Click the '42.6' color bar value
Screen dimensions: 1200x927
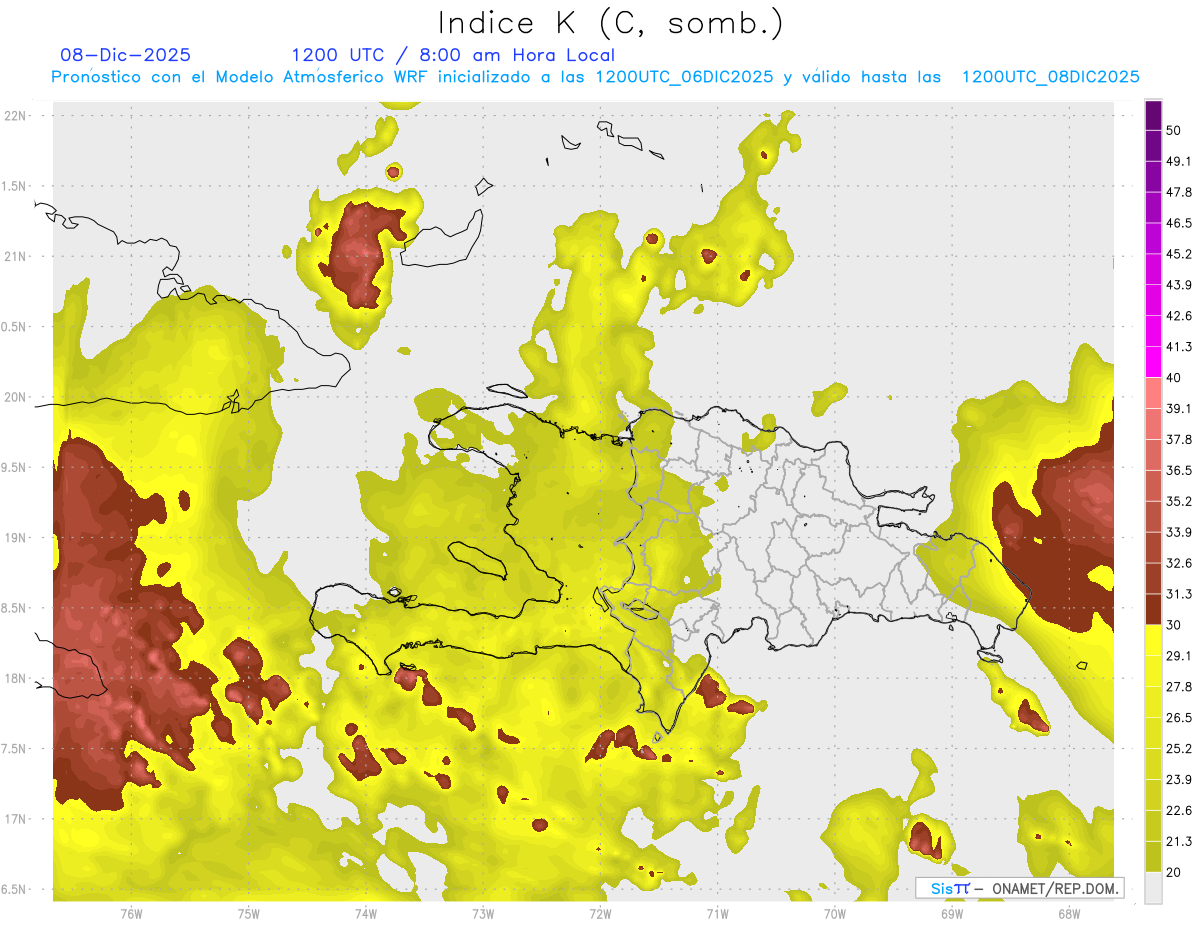point(1179,316)
